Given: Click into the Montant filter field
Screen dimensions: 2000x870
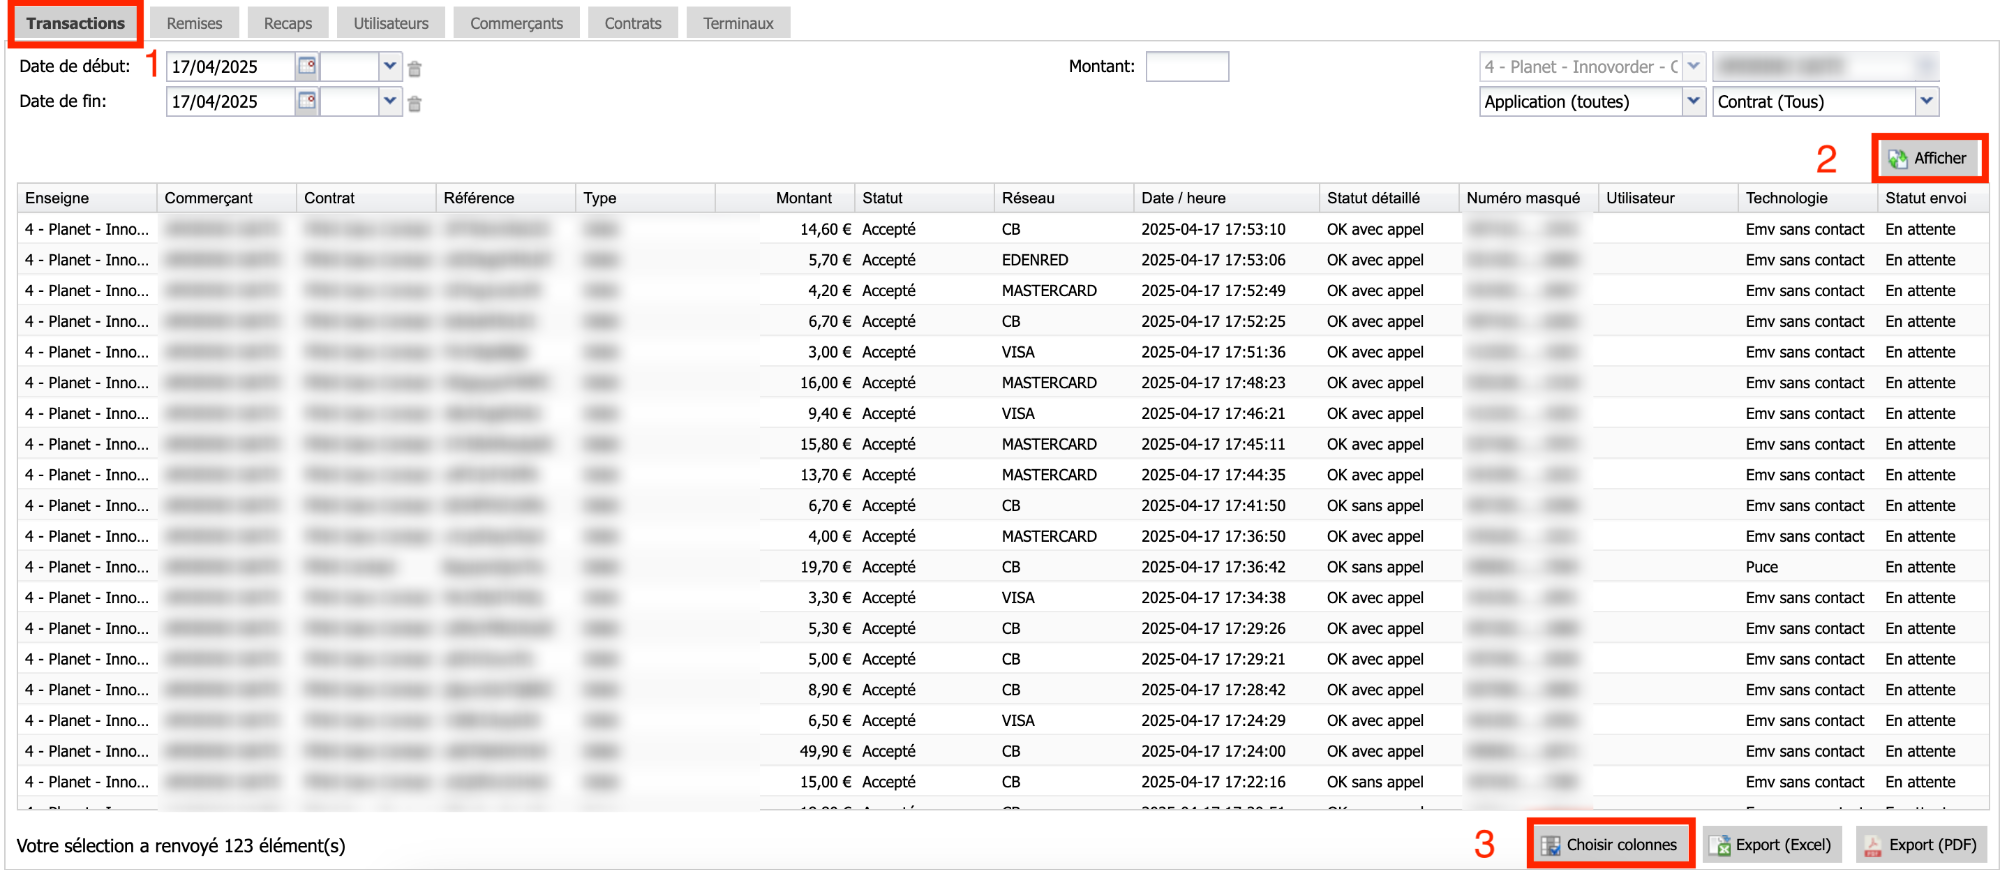Looking at the screenshot, I should [x=1187, y=67].
